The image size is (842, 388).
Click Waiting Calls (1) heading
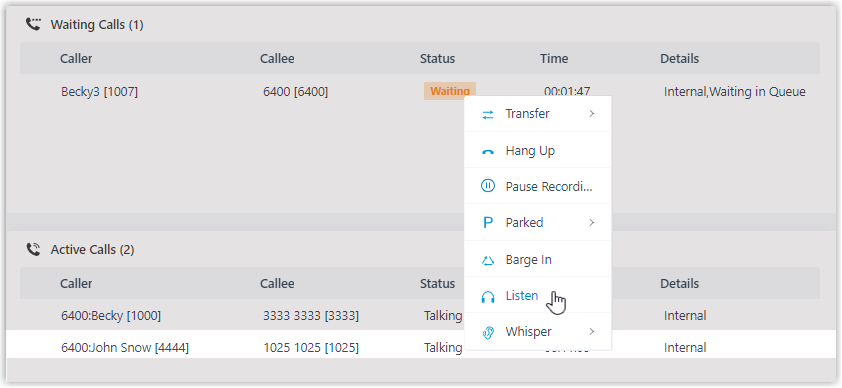(x=97, y=25)
